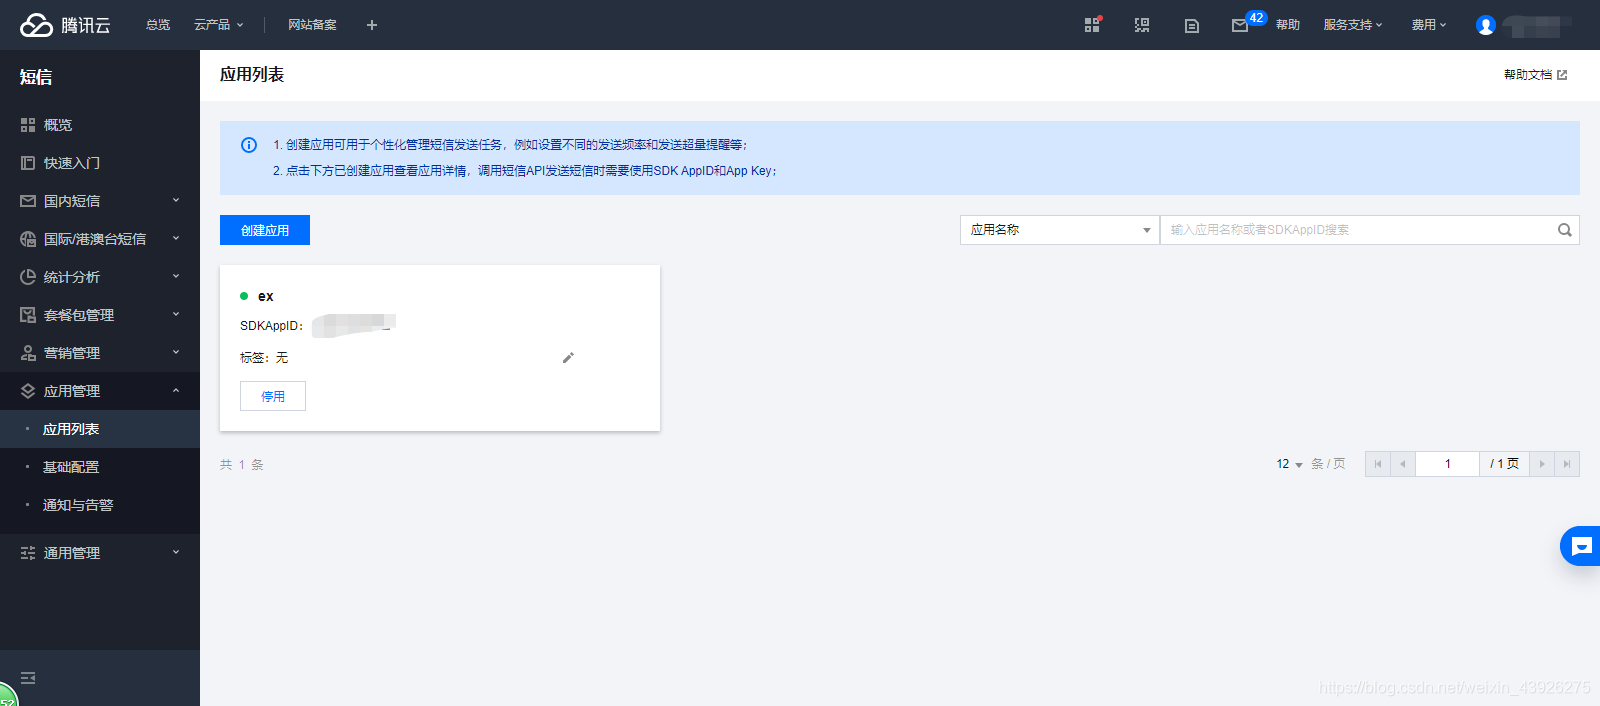The image size is (1600, 706).
Task: Click the 国际/港澳台短信 globe icon
Action: pos(28,239)
